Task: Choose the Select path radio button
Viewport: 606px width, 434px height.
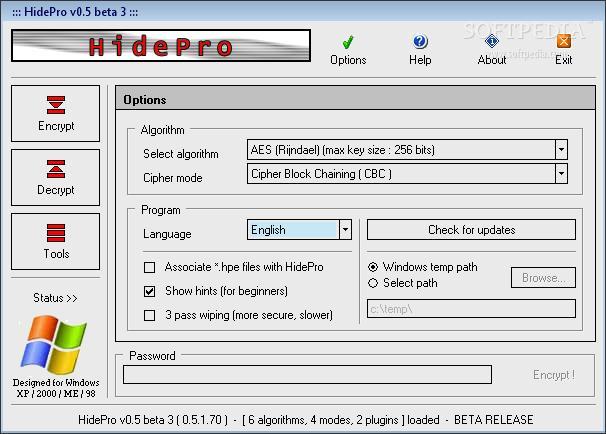Action: (x=373, y=283)
